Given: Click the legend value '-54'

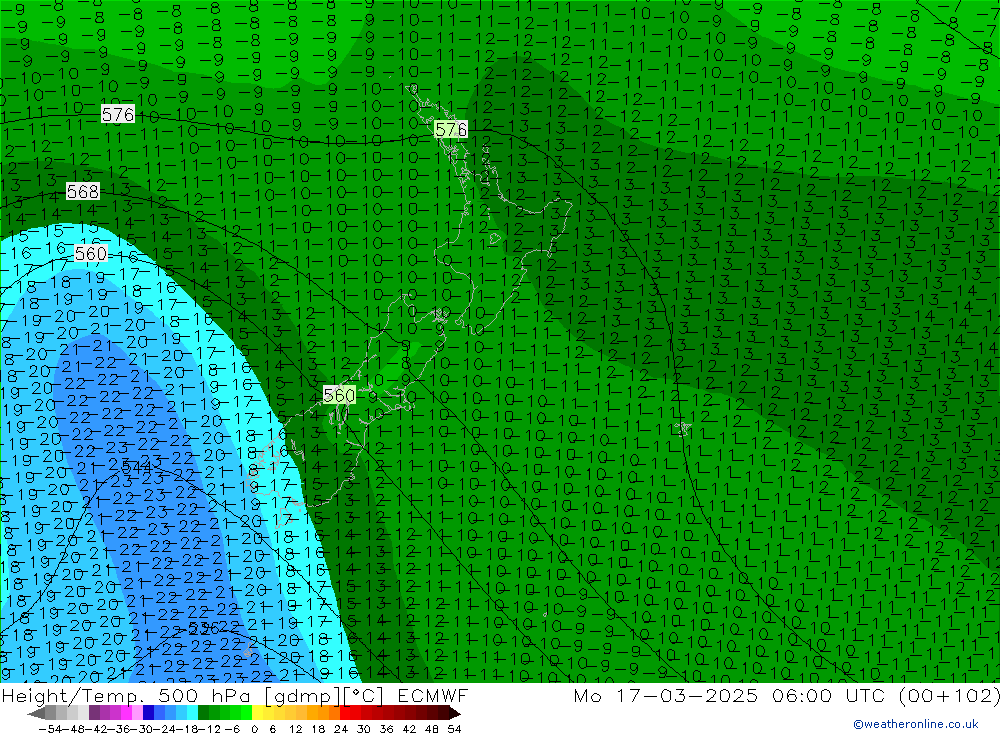Looking at the screenshot, I should click(x=50, y=728).
